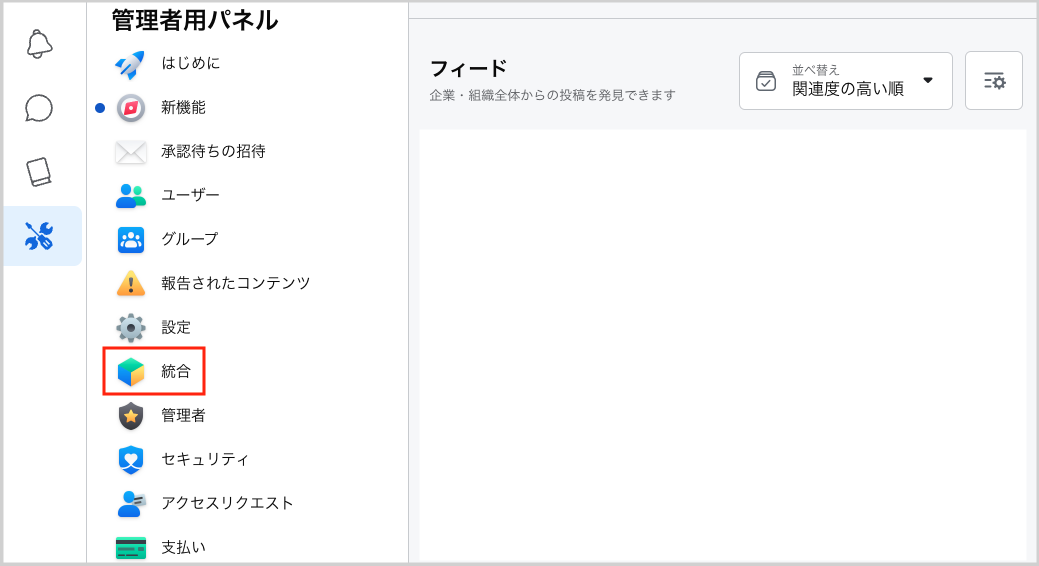Click the フィード heading
1039x566 pixels.
tap(468, 68)
